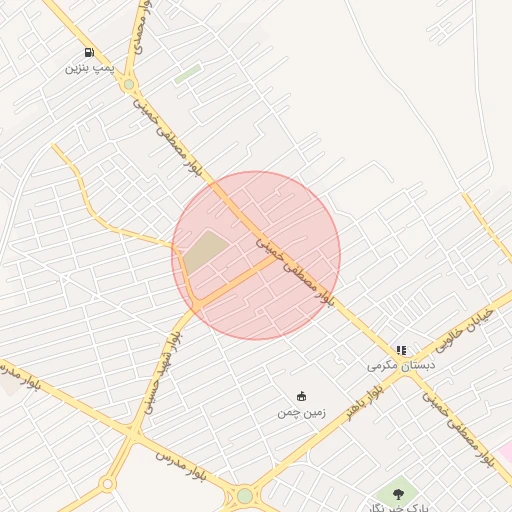The width and height of the screenshot is (512, 512).
Task: Click the زمین چمن text label
Action: [301, 413]
